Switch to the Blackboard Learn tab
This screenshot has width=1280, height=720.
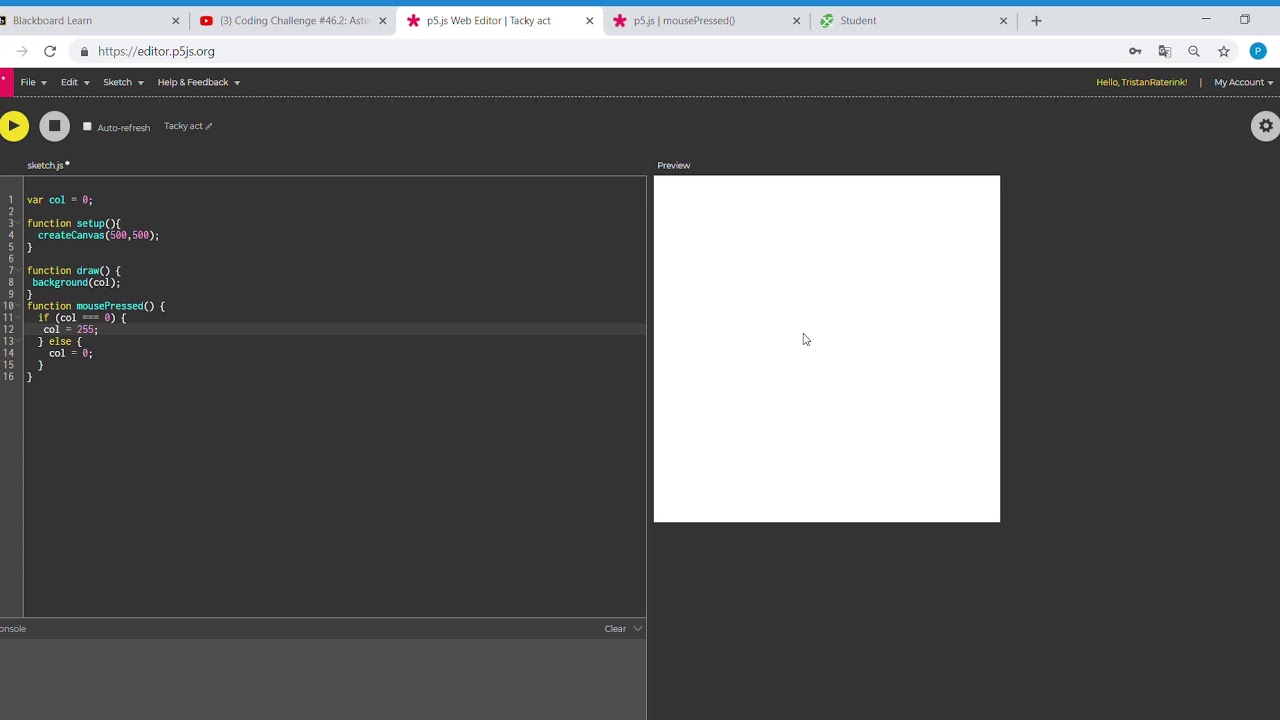pos(90,20)
